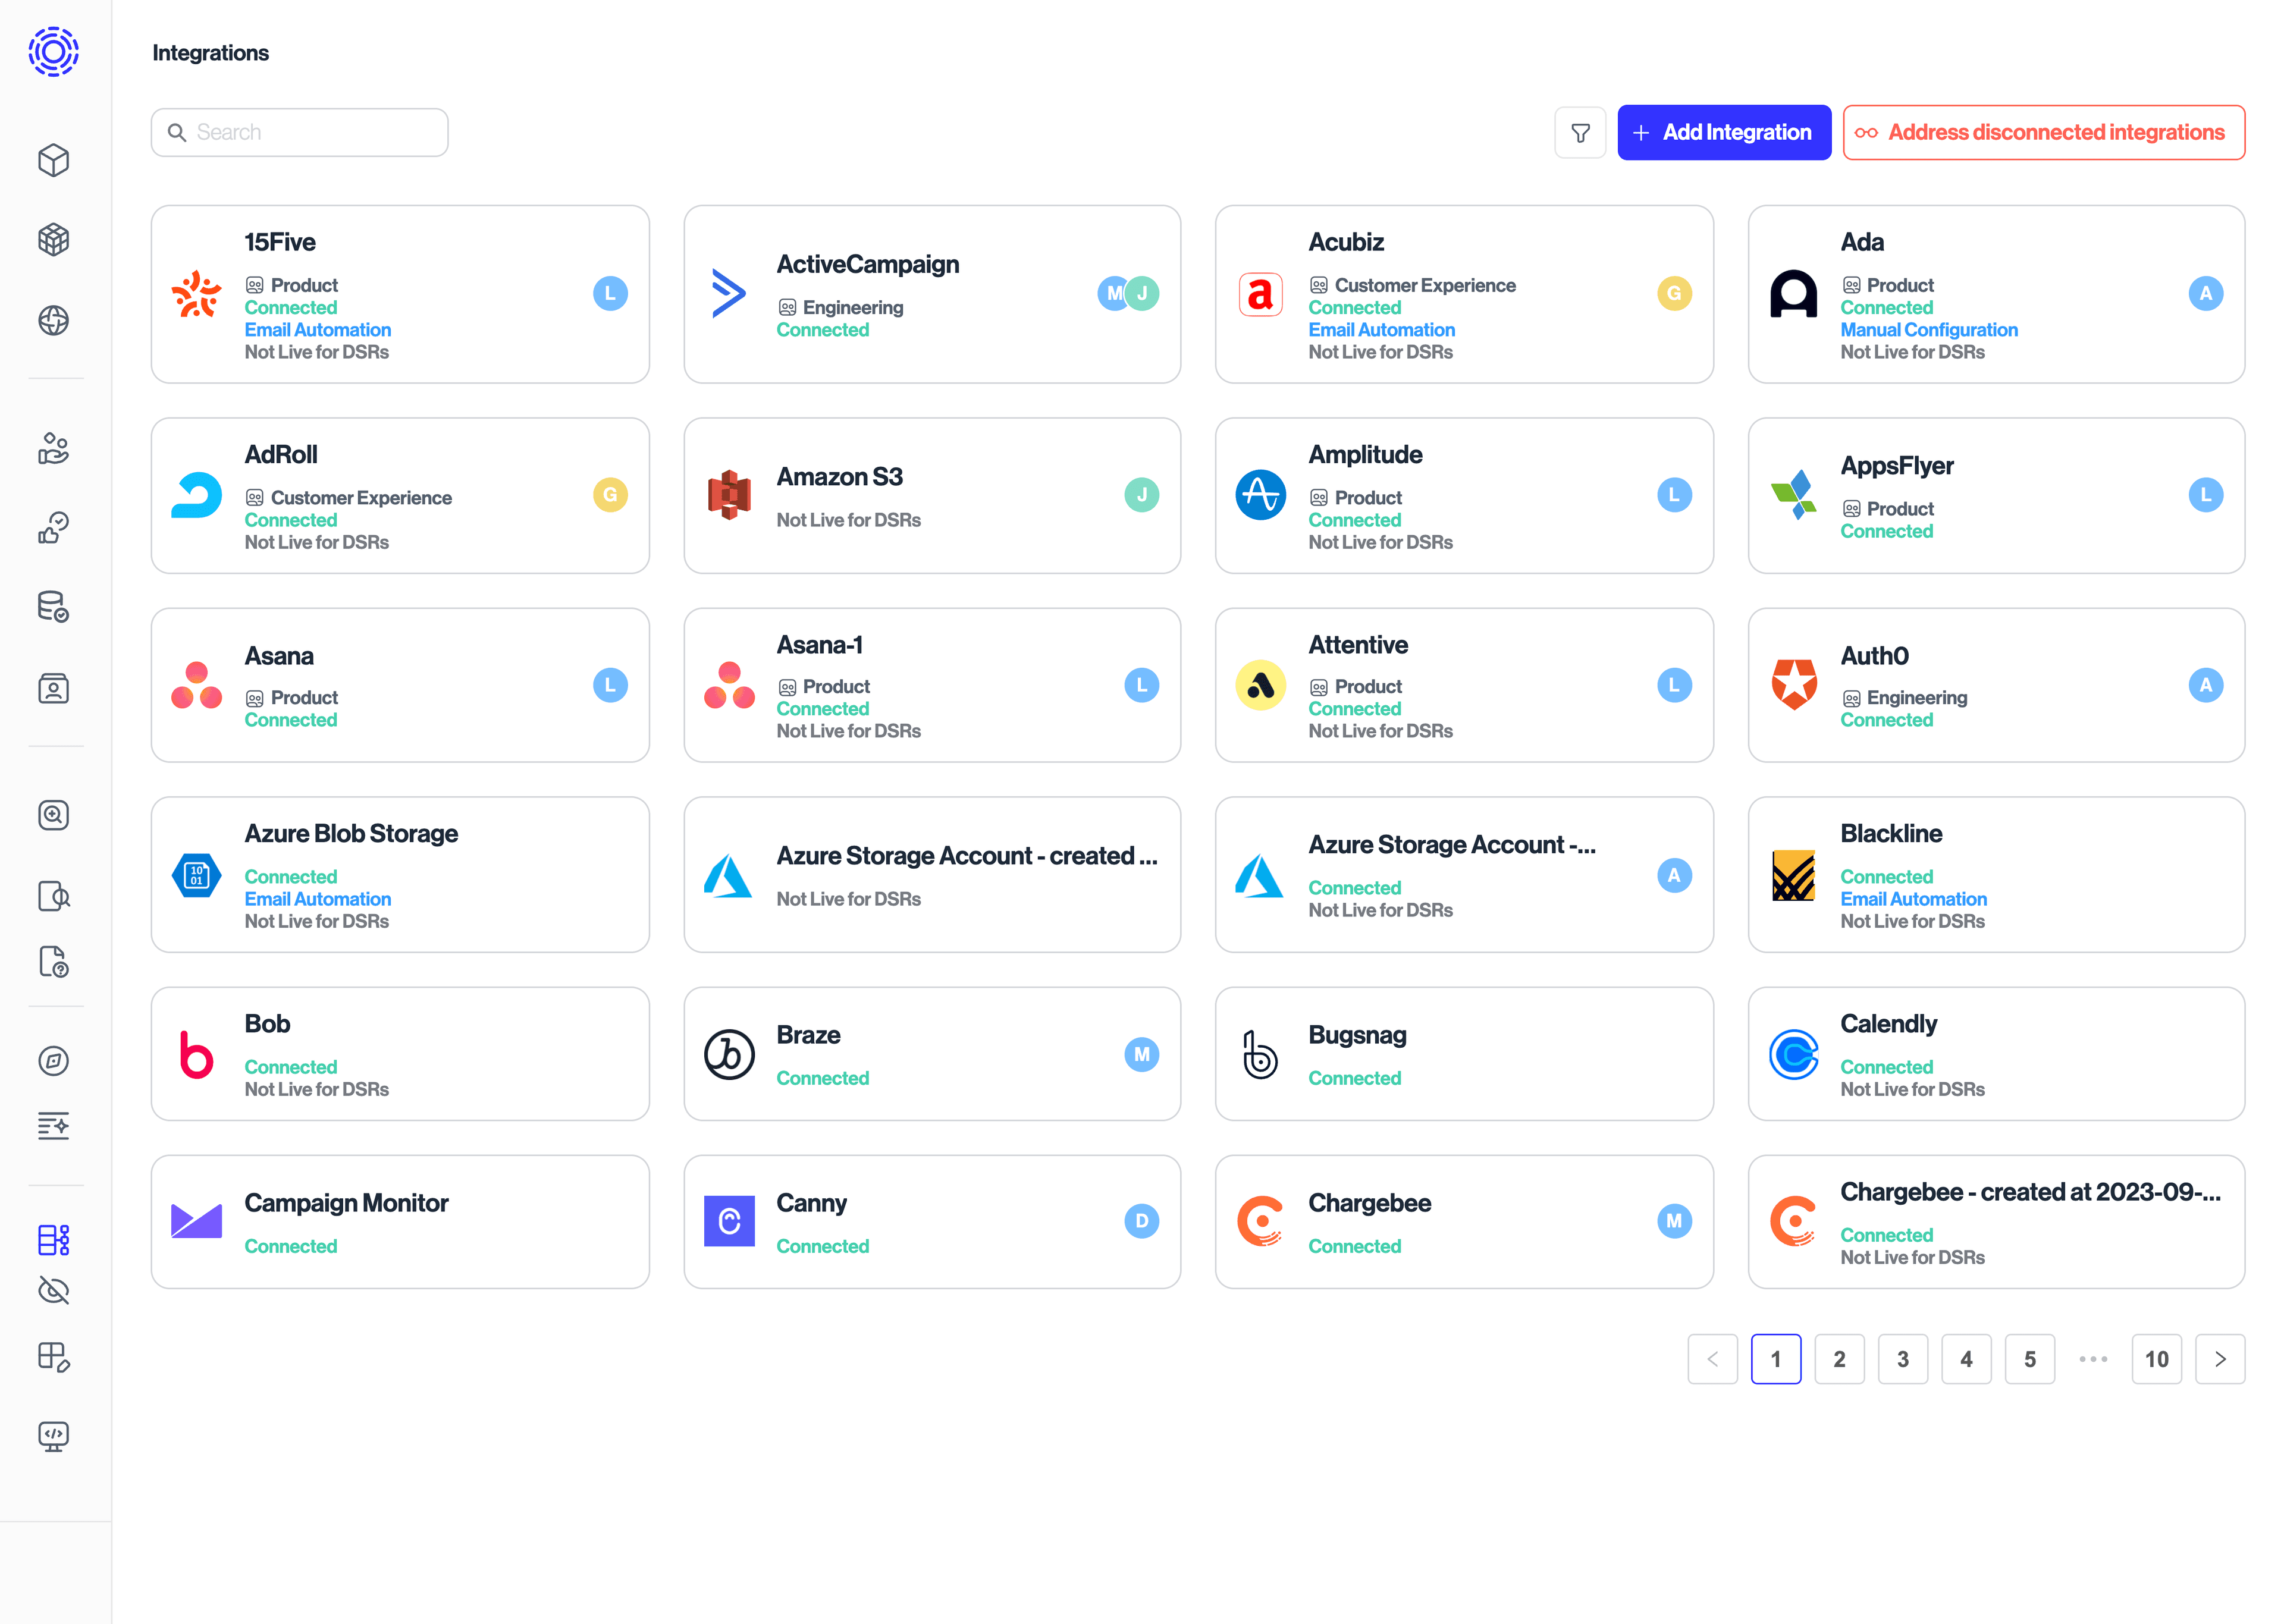
Task: Click Address disconnected integrations
Action: (2044, 132)
